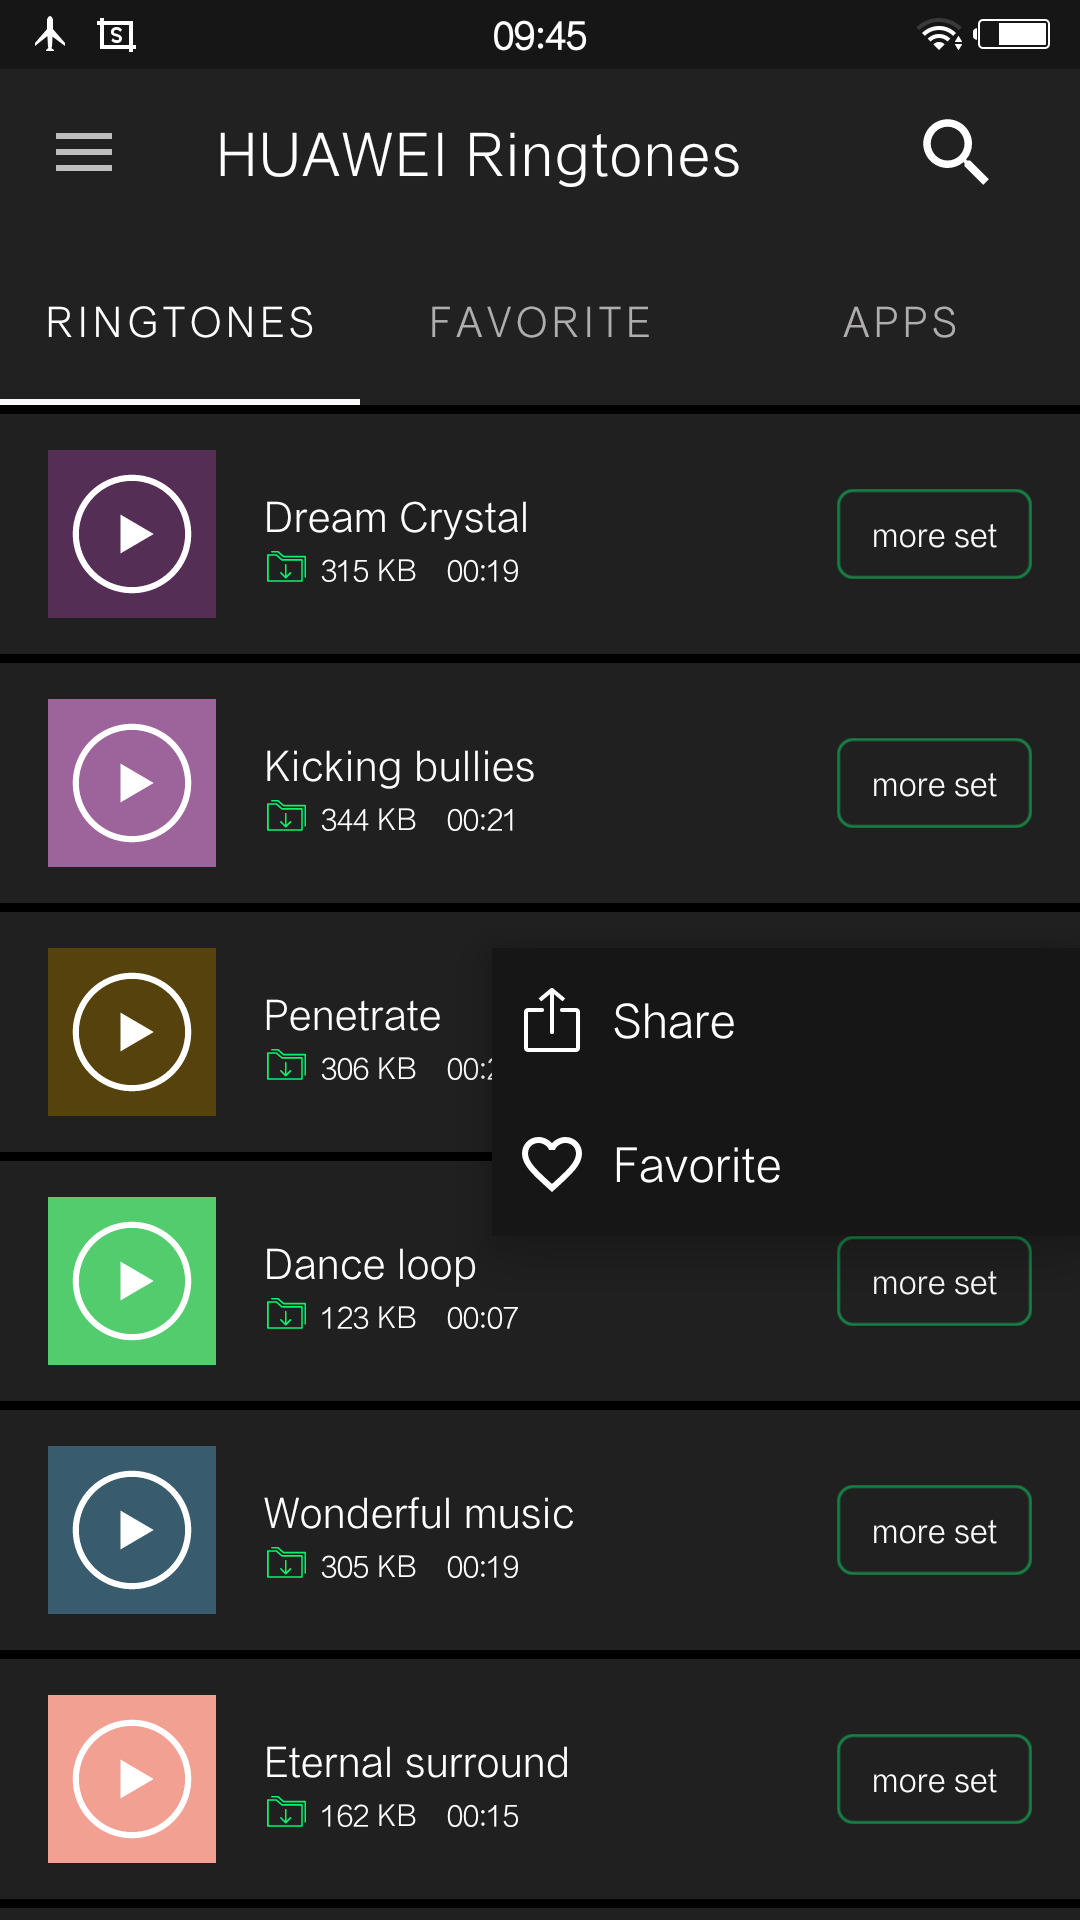The height and width of the screenshot is (1920, 1080).
Task: Play the Penetrate ringtone
Action: pyautogui.click(x=132, y=1032)
